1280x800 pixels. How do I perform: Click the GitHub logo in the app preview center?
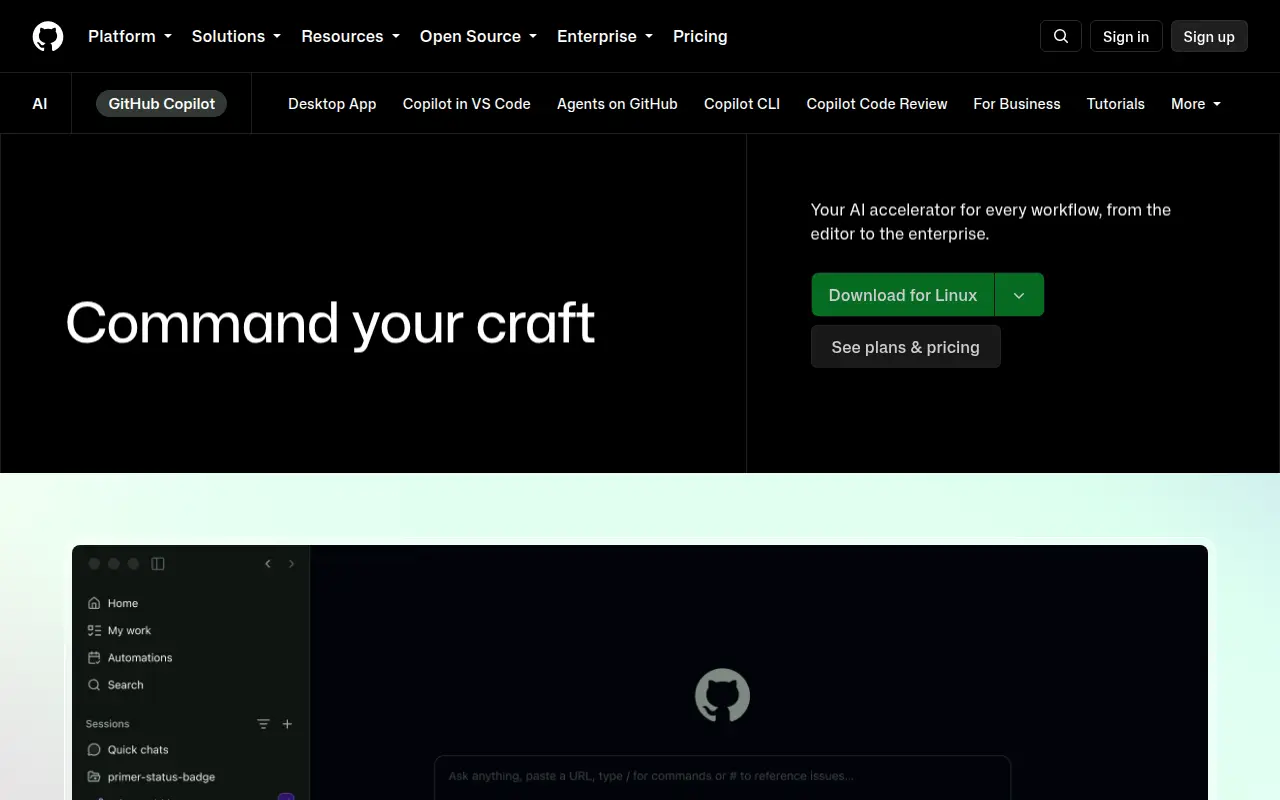point(722,696)
